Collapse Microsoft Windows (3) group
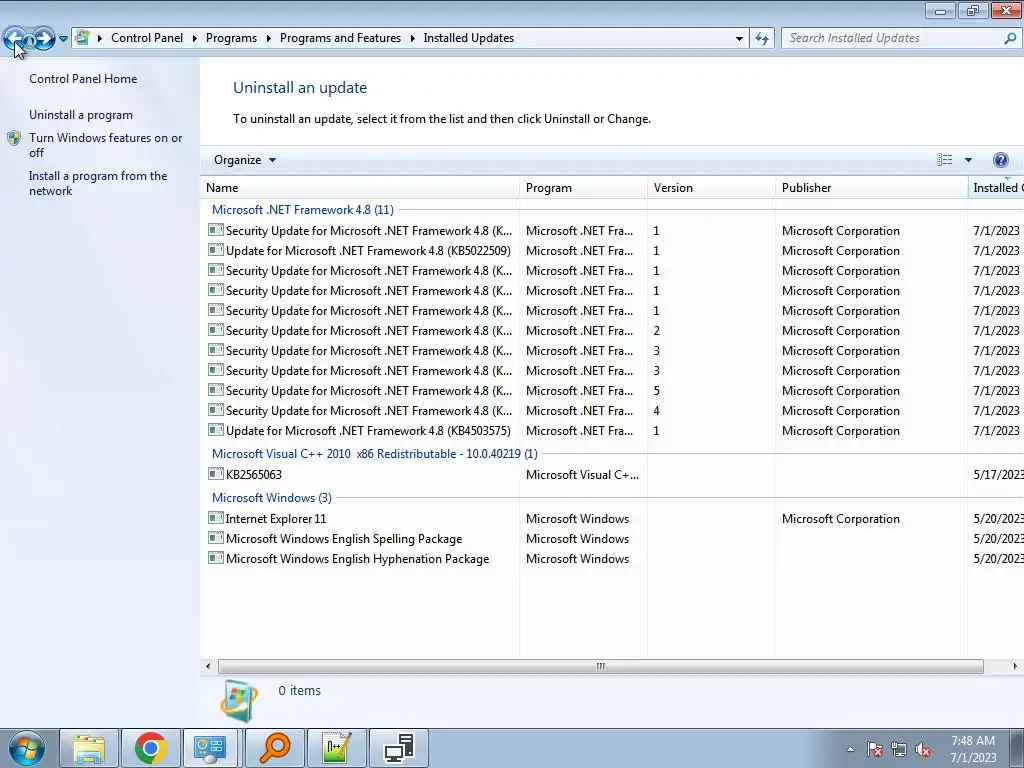This screenshot has height=768, width=1024. click(272, 498)
